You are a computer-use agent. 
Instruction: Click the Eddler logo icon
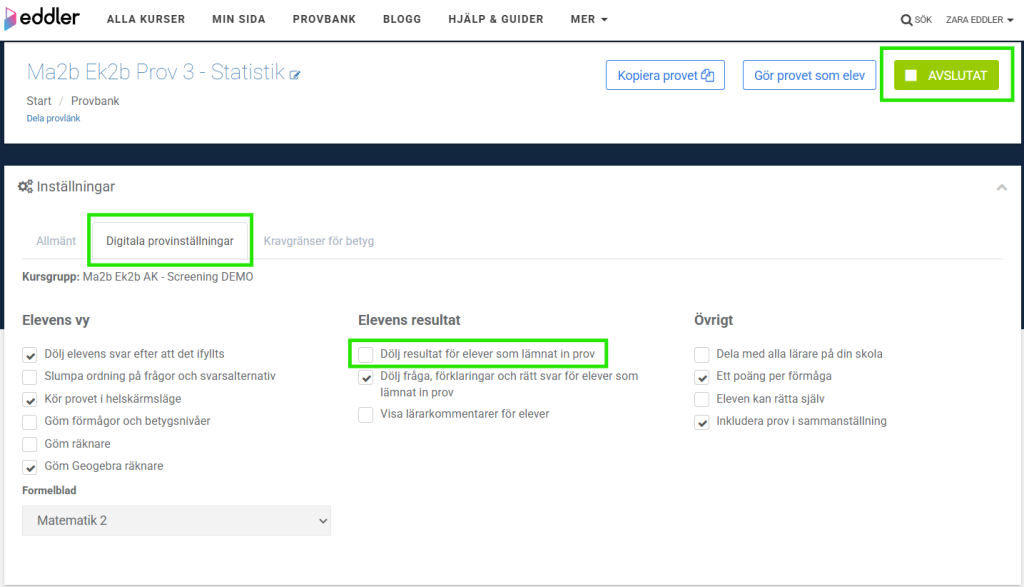pos(12,19)
